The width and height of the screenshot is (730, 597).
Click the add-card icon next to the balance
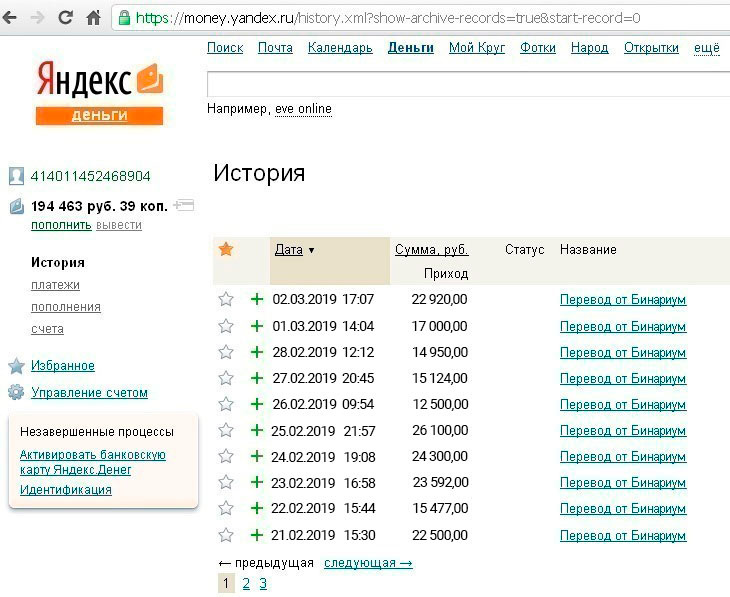[x=184, y=204]
